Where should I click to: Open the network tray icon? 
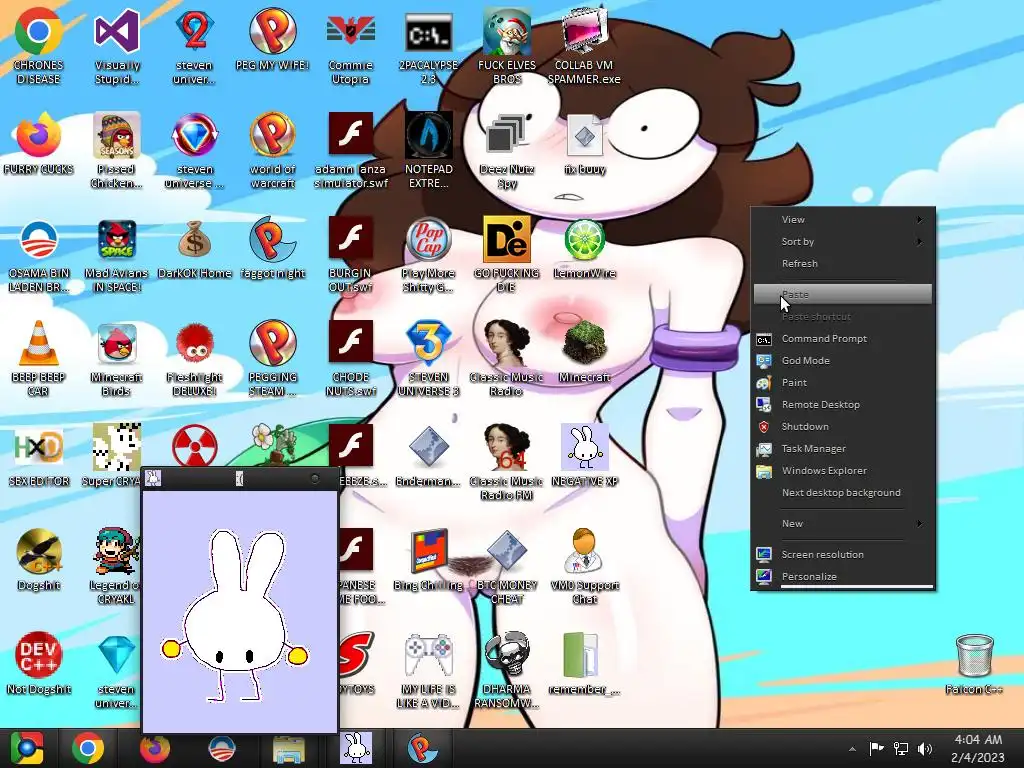click(901, 748)
